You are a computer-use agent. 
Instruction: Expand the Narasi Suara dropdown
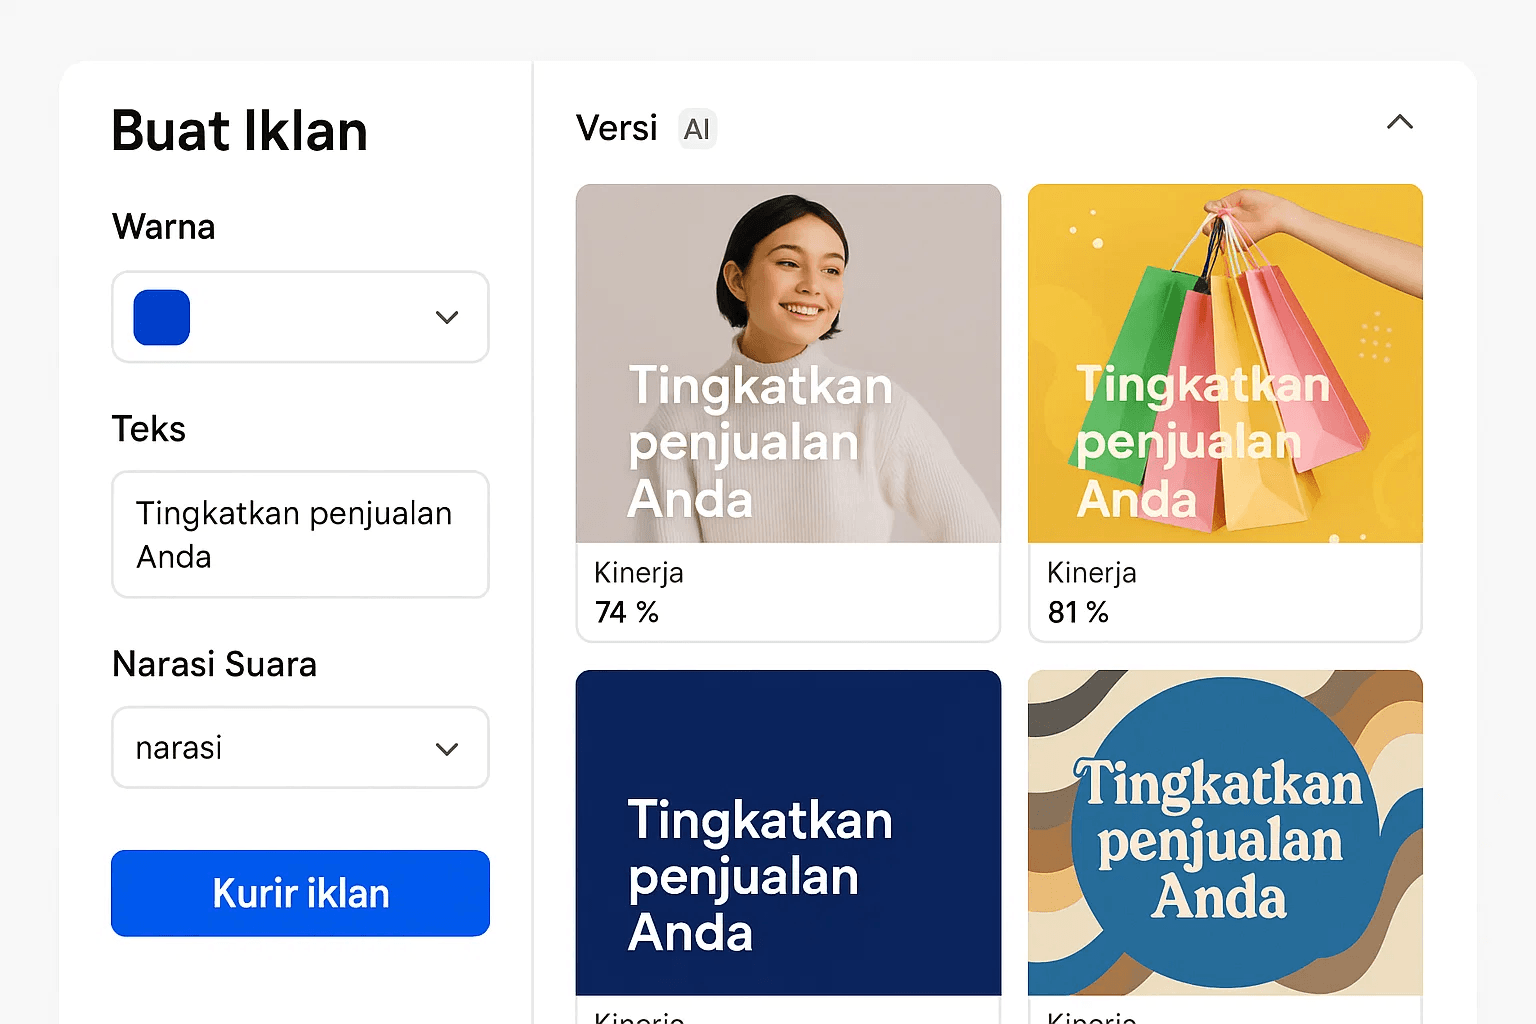[300, 748]
